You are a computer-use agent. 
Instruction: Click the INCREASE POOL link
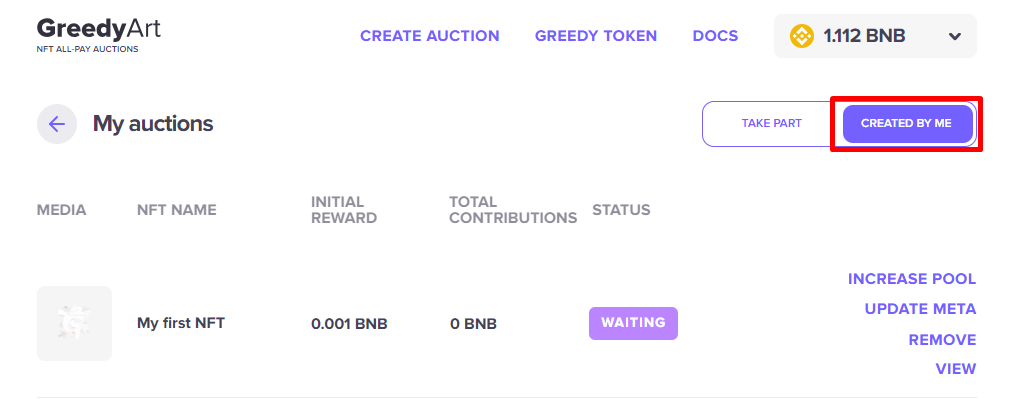pyautogui.click(x=911, y=279)
